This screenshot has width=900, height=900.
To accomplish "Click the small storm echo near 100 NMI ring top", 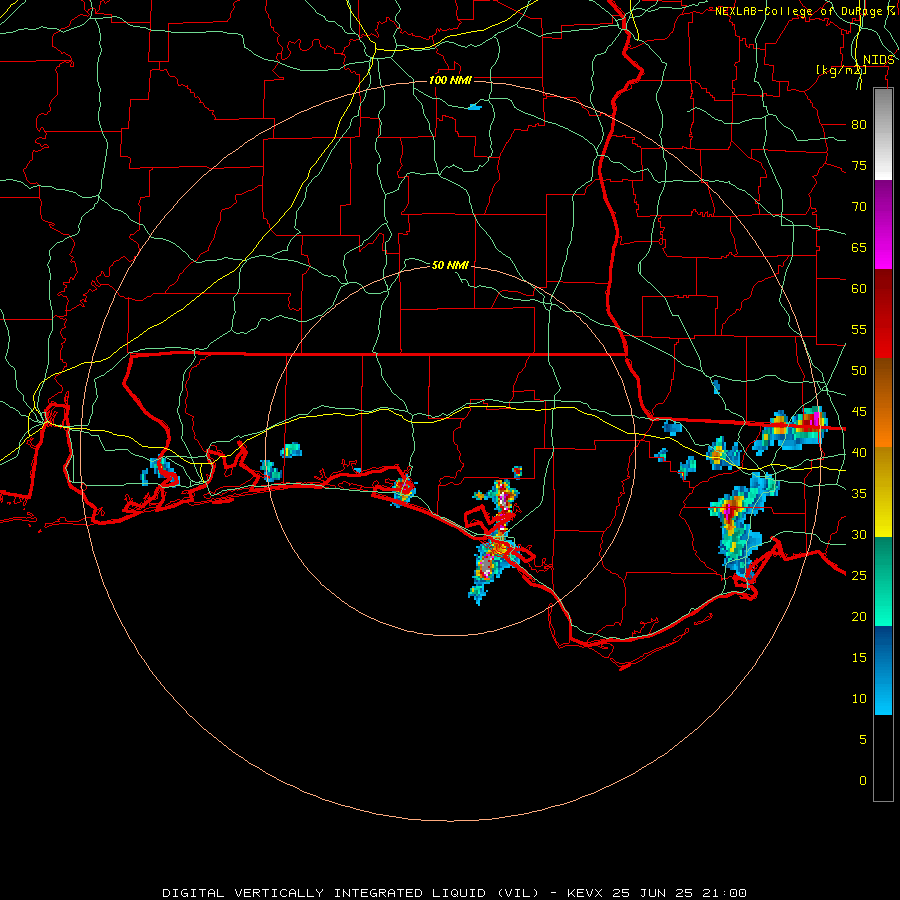I will pos(475,107).
